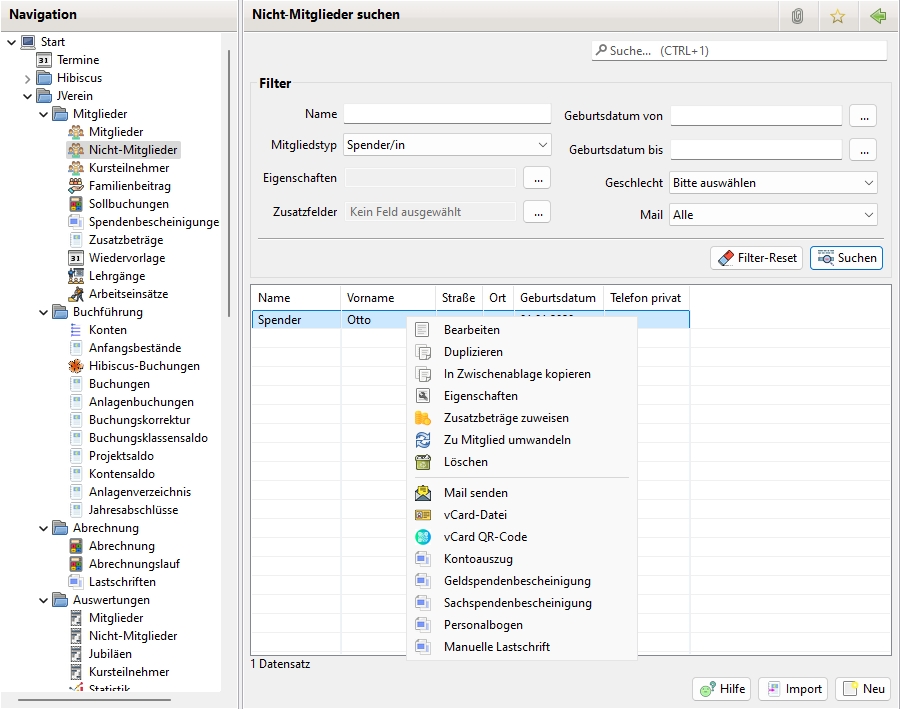Select Geldspendenbescheinigung in context menu
This screenshot has width=900, height=709.
pos(516,581)
